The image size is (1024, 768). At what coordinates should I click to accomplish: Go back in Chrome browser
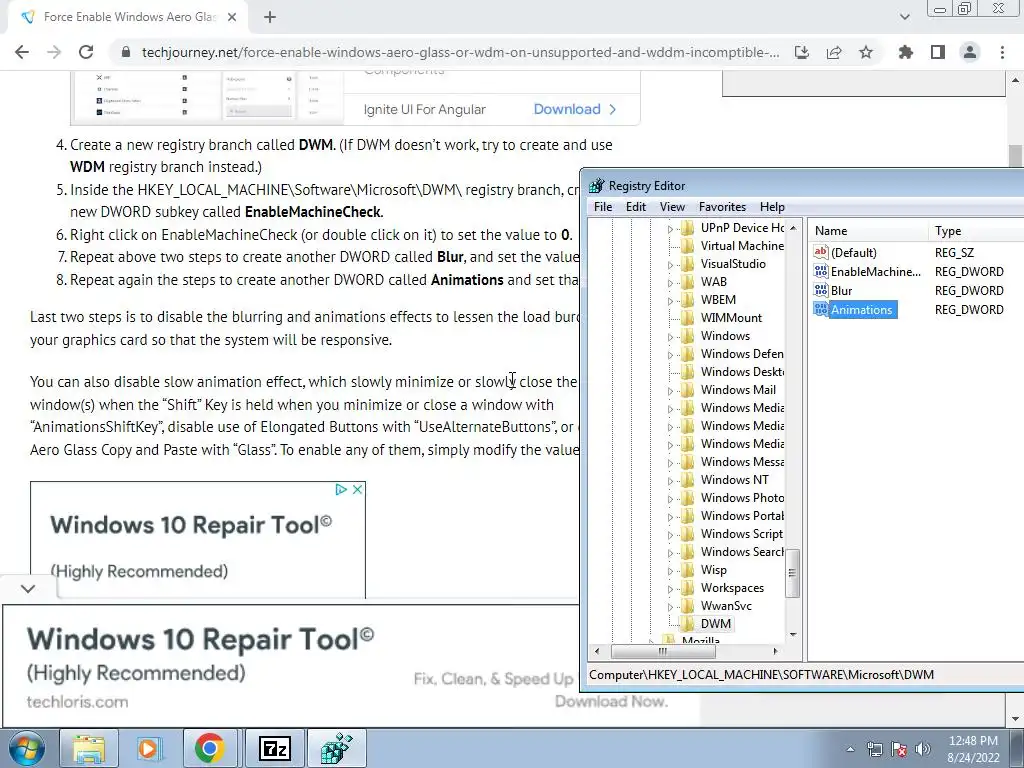point(22,52)
